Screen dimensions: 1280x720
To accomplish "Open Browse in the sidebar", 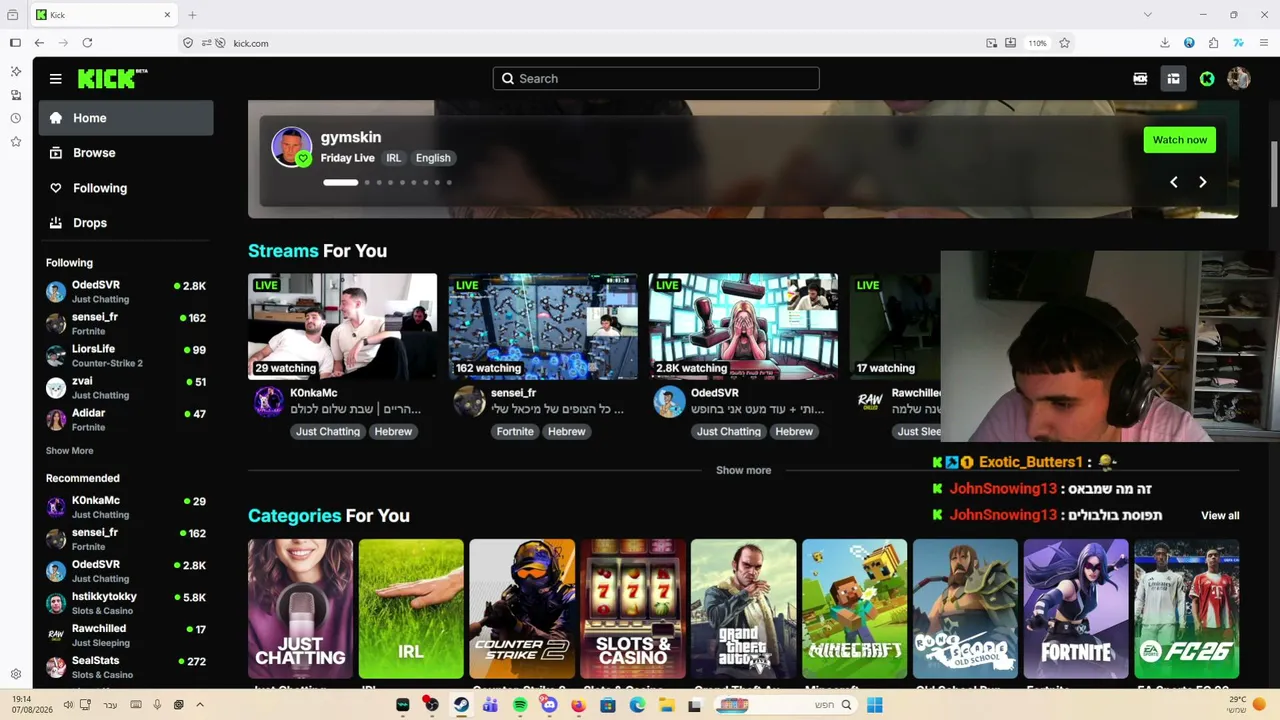I will (126, 153).
